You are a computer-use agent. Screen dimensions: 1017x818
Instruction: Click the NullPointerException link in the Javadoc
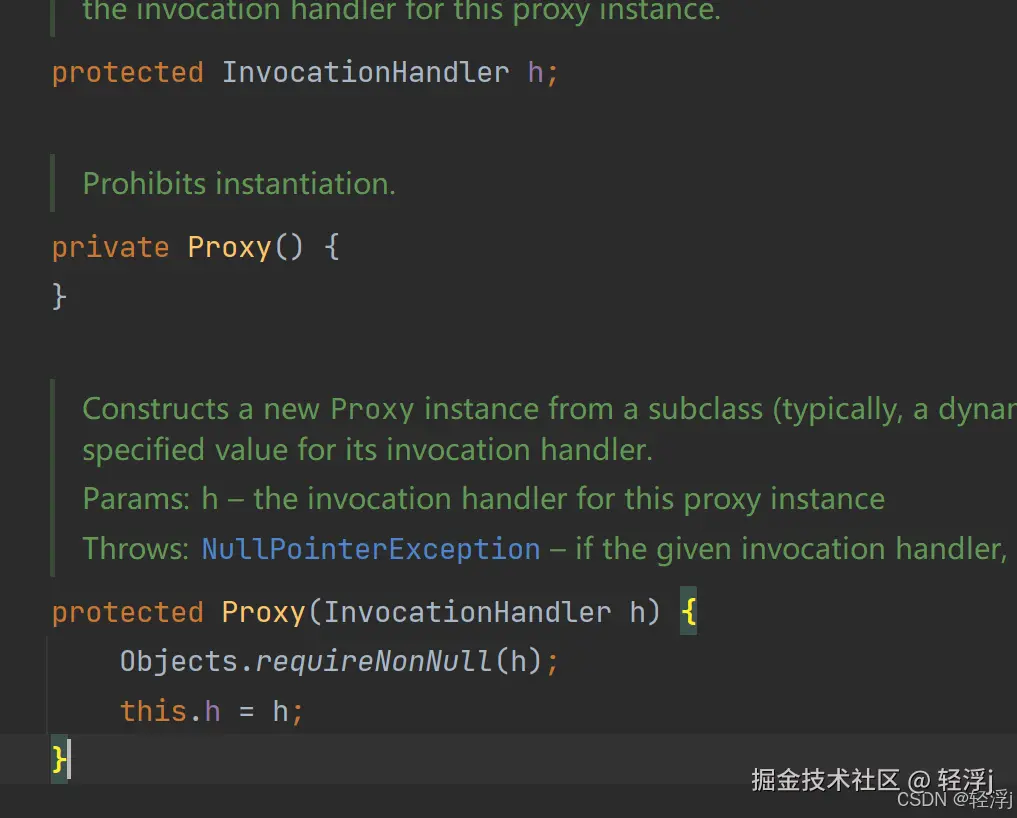click(371, 549)
